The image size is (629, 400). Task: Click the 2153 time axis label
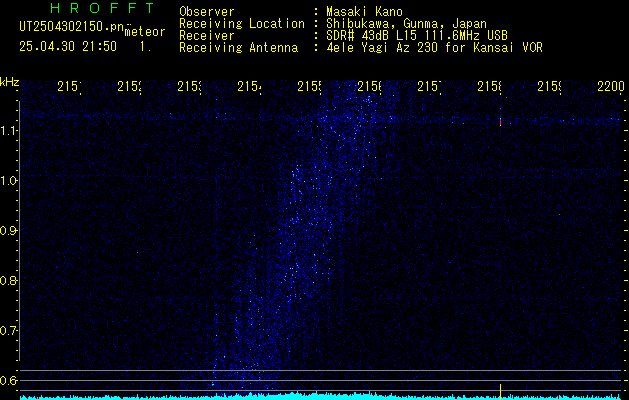coord(189,86)
